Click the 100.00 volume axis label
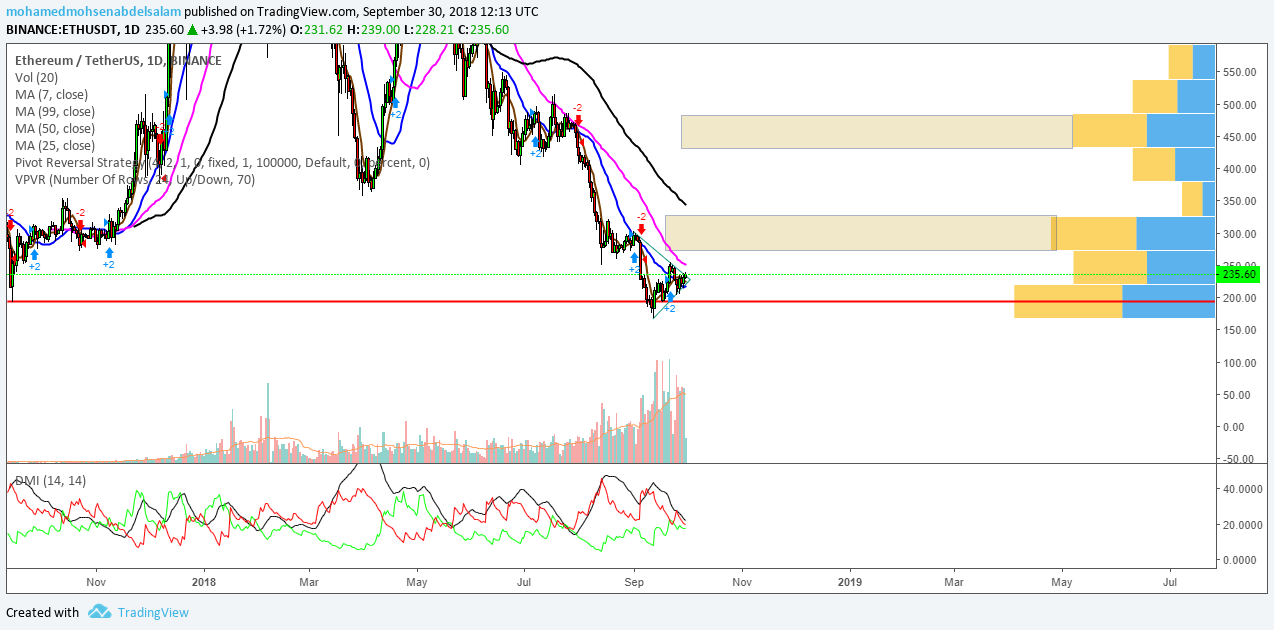 coord(1239,363)
